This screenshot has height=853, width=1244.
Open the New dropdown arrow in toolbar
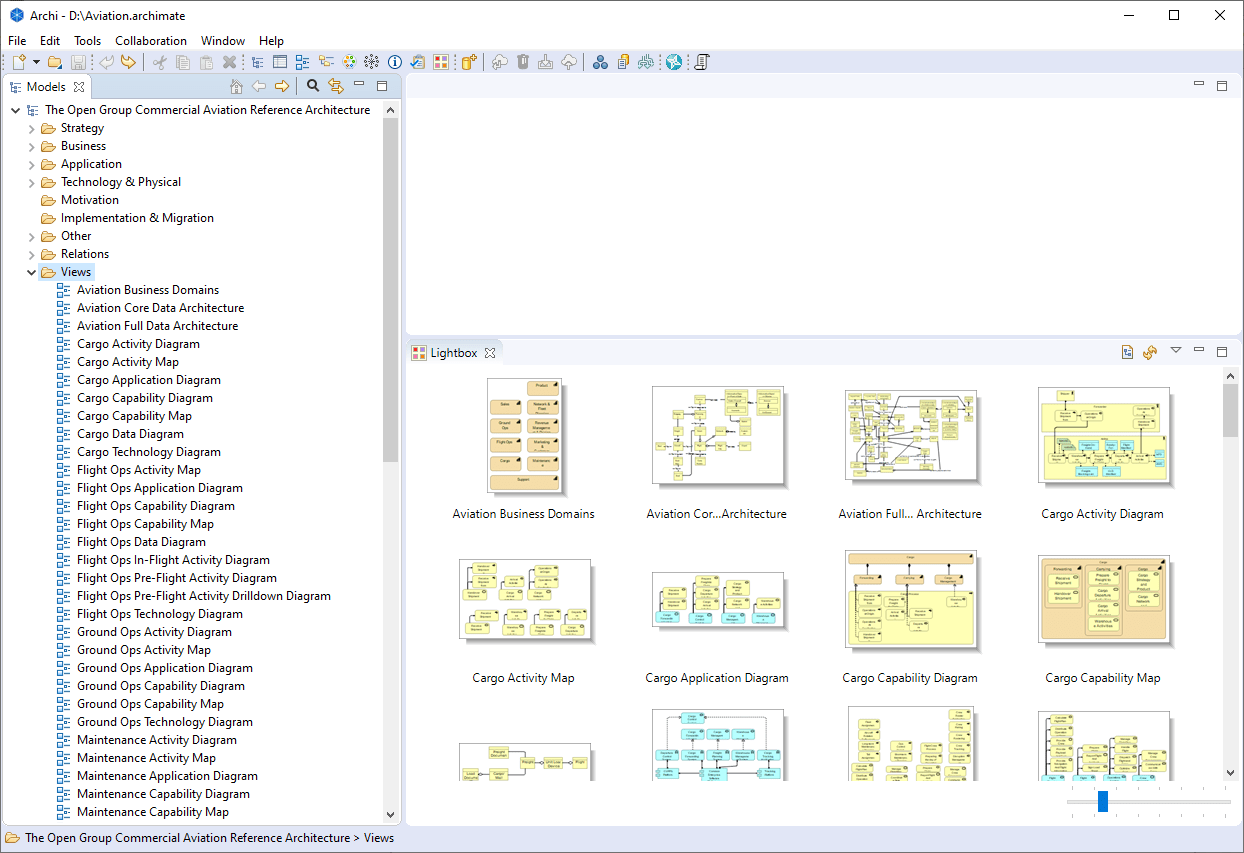click(36, 62)
